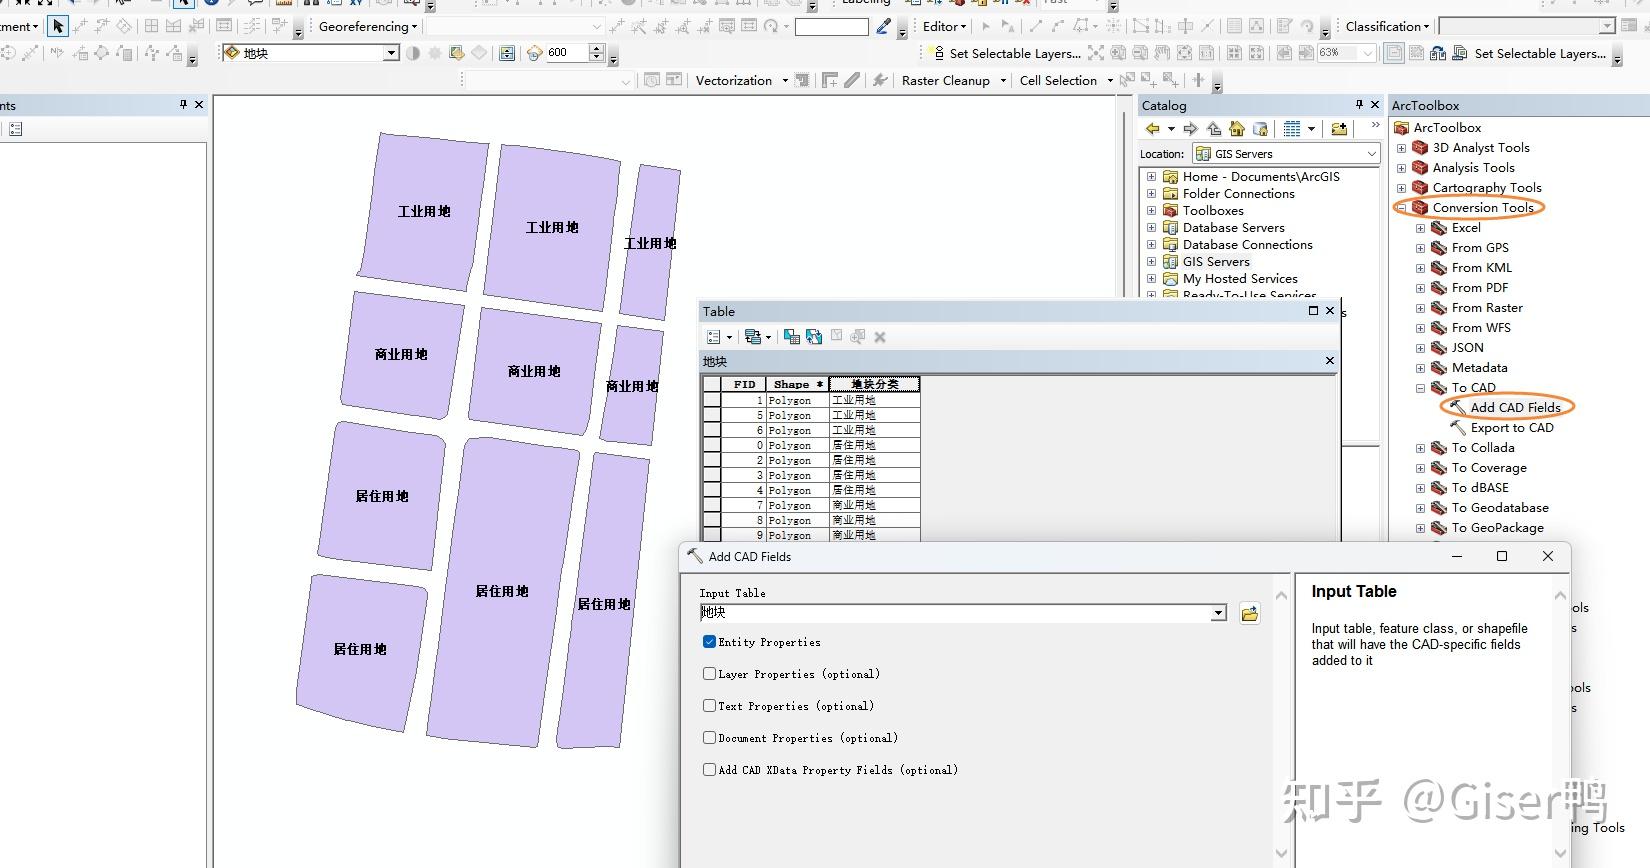Click the up arrow of the 600 spinner
This screenshot has width=1650, height=868.
click(597, 48)
